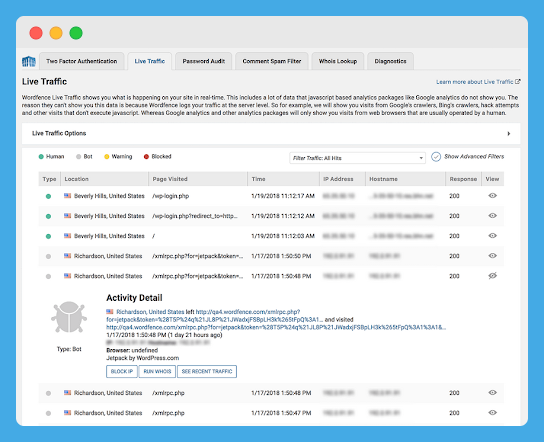The image size is (544, 442).
Task: Click the Time column header
Action: point(283,179)
